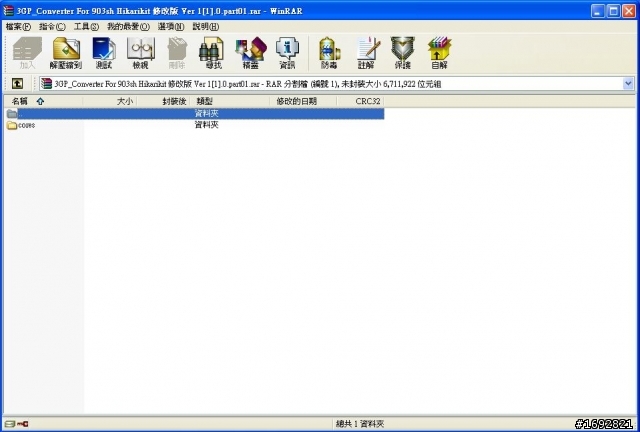The height and width of the screenshot is (432, 640).
Task: Launch the Wizard (精靈) icon
Action: point(250,53)
